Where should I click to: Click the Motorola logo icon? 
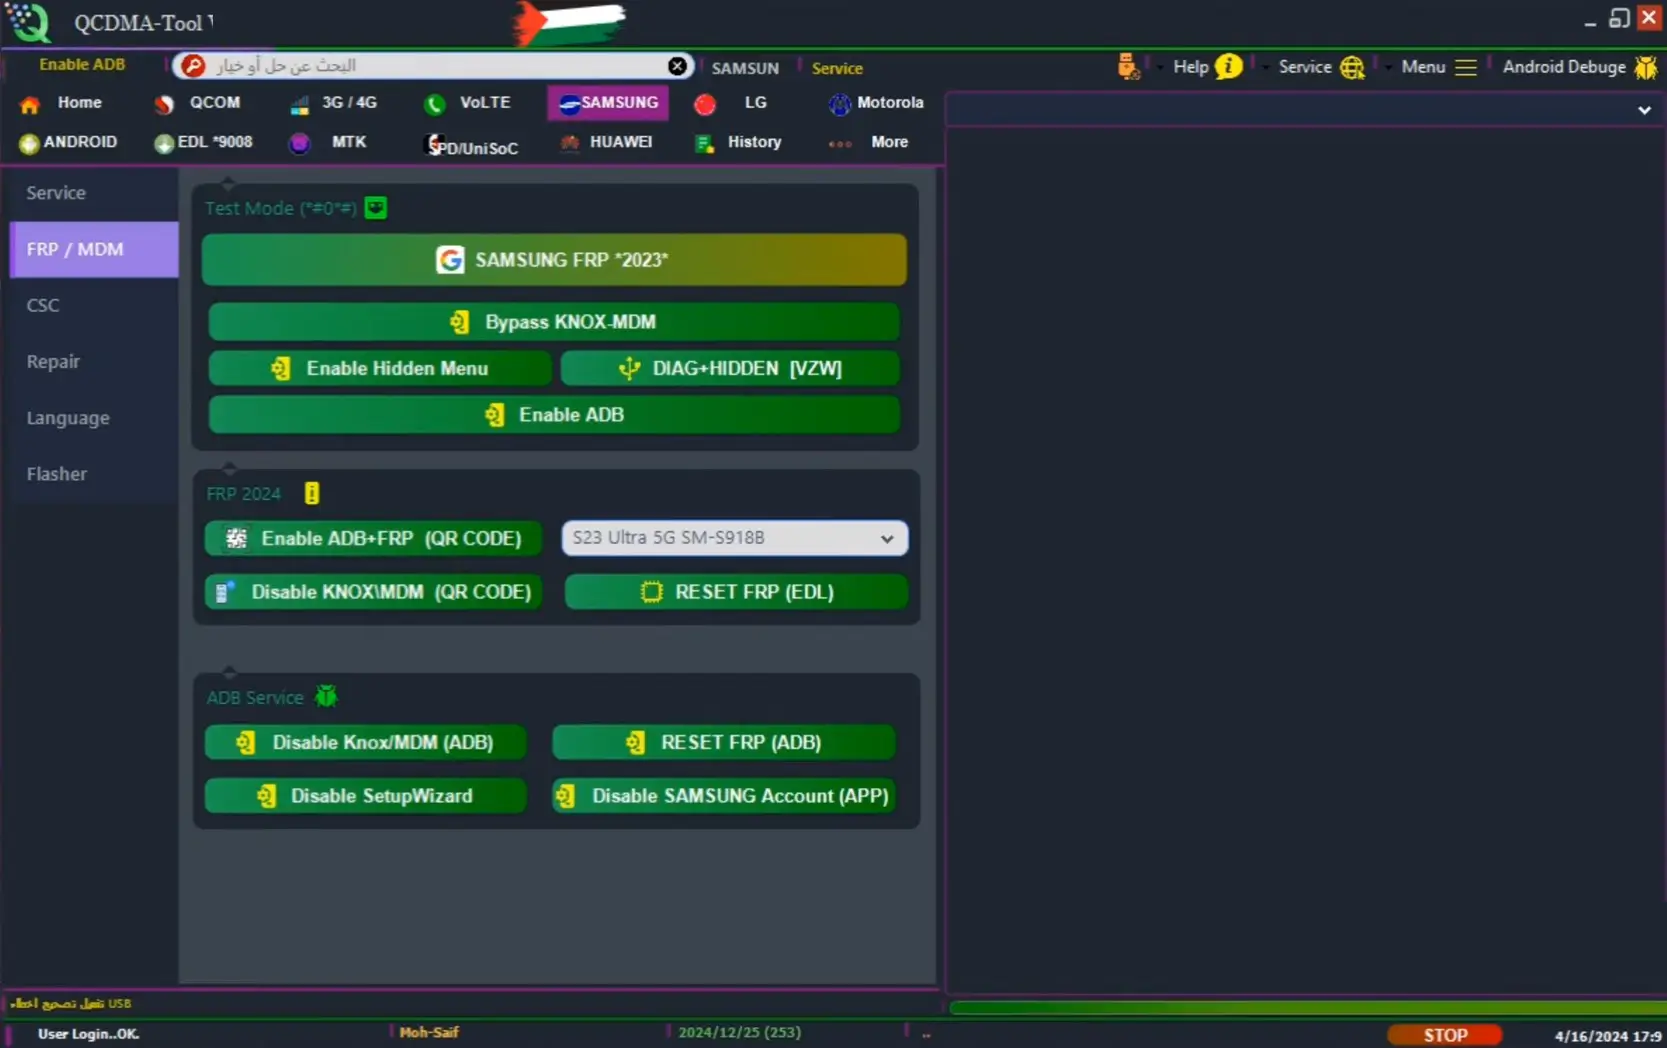click(x=840, y=104)
